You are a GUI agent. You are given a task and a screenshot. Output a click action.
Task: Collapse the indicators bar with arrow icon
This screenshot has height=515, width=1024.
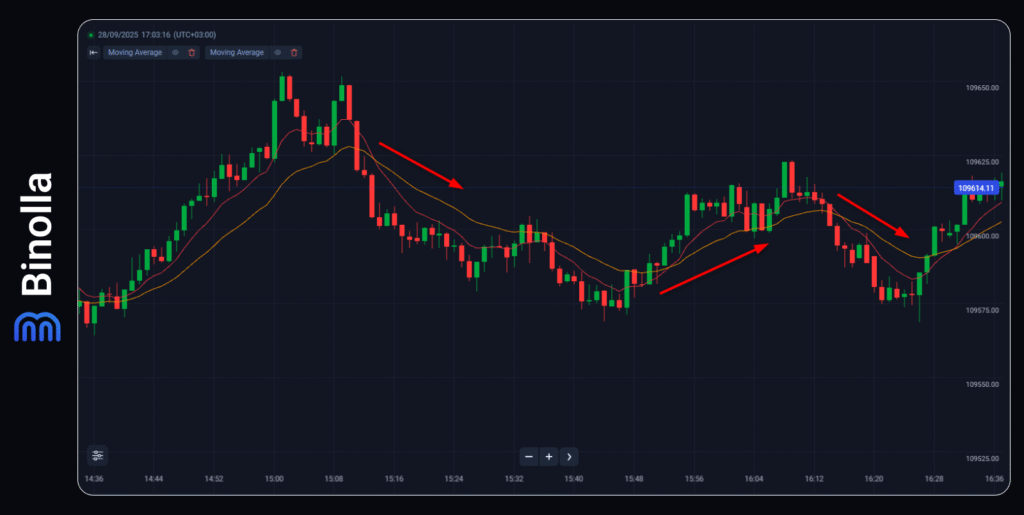(93, 52)
